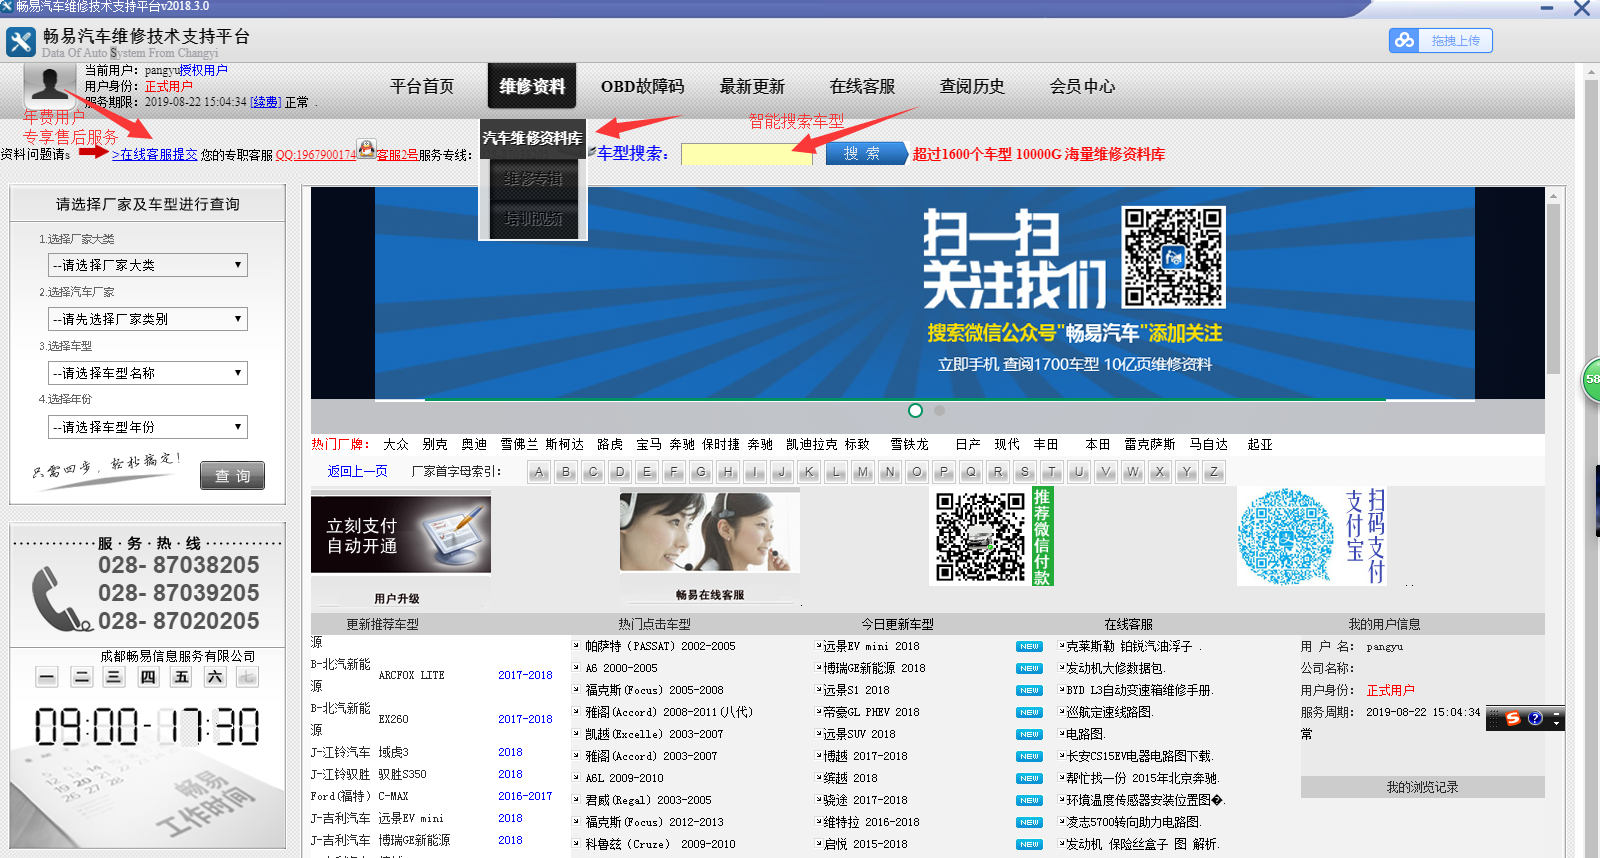Select 培训视频 in the dropdown menu
Image resolution: width=1600 pixels, height=858 pixels.
point(533,219)
